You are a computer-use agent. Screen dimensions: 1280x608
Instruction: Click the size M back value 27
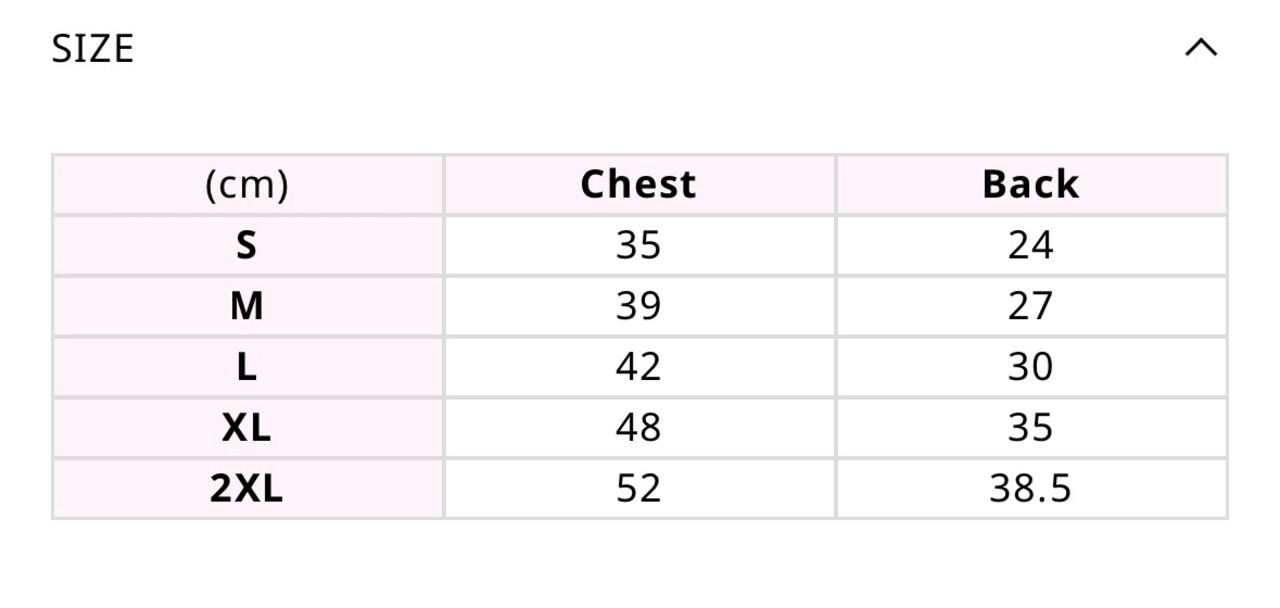(x=1030, y=307)
